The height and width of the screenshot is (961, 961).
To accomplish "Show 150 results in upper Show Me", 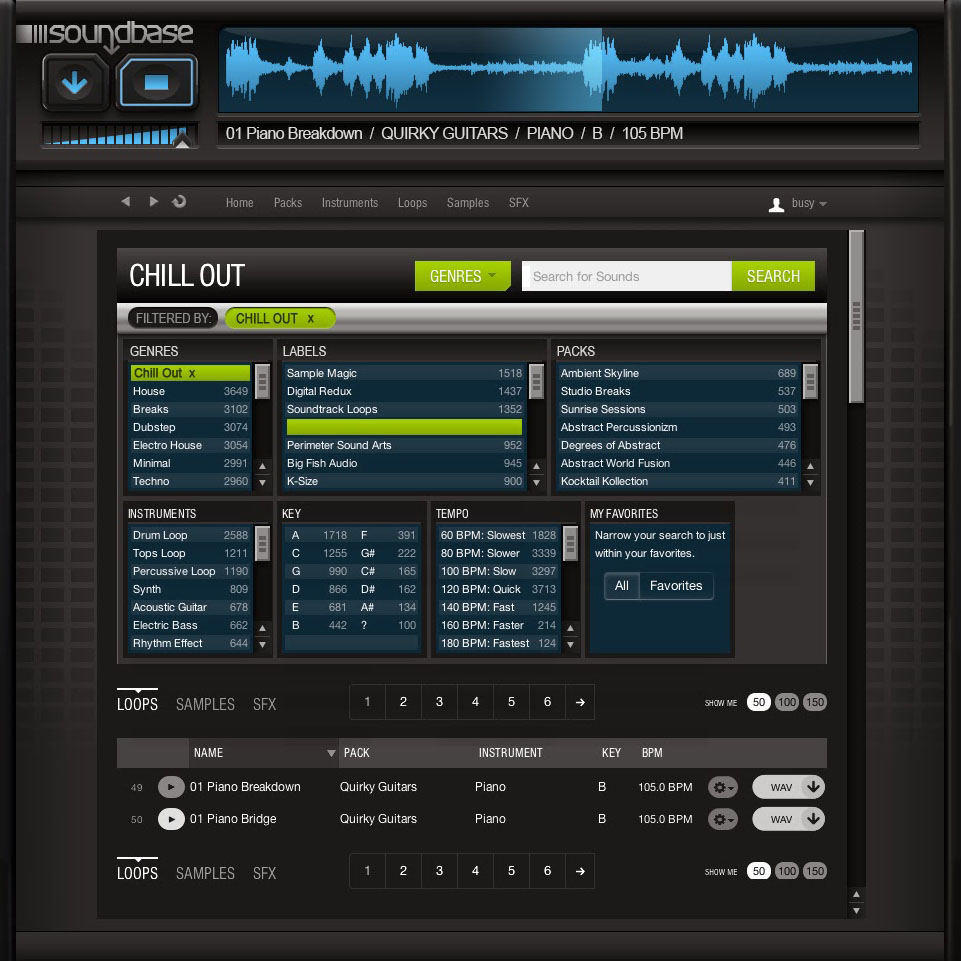I will click(x=815, y=702).
